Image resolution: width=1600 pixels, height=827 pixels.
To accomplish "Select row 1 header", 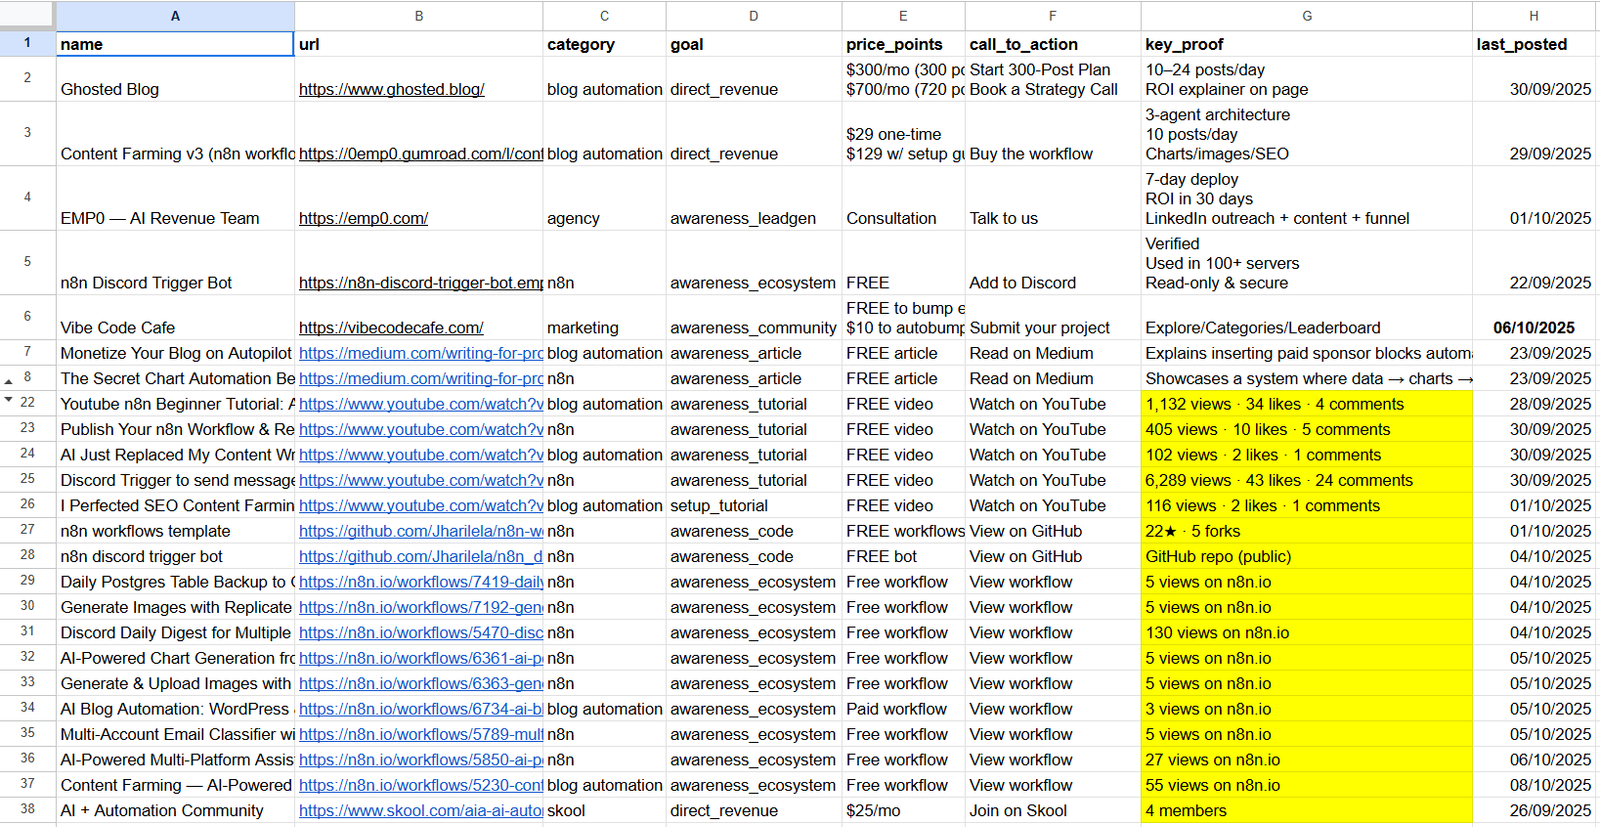I will coord(27,43).
